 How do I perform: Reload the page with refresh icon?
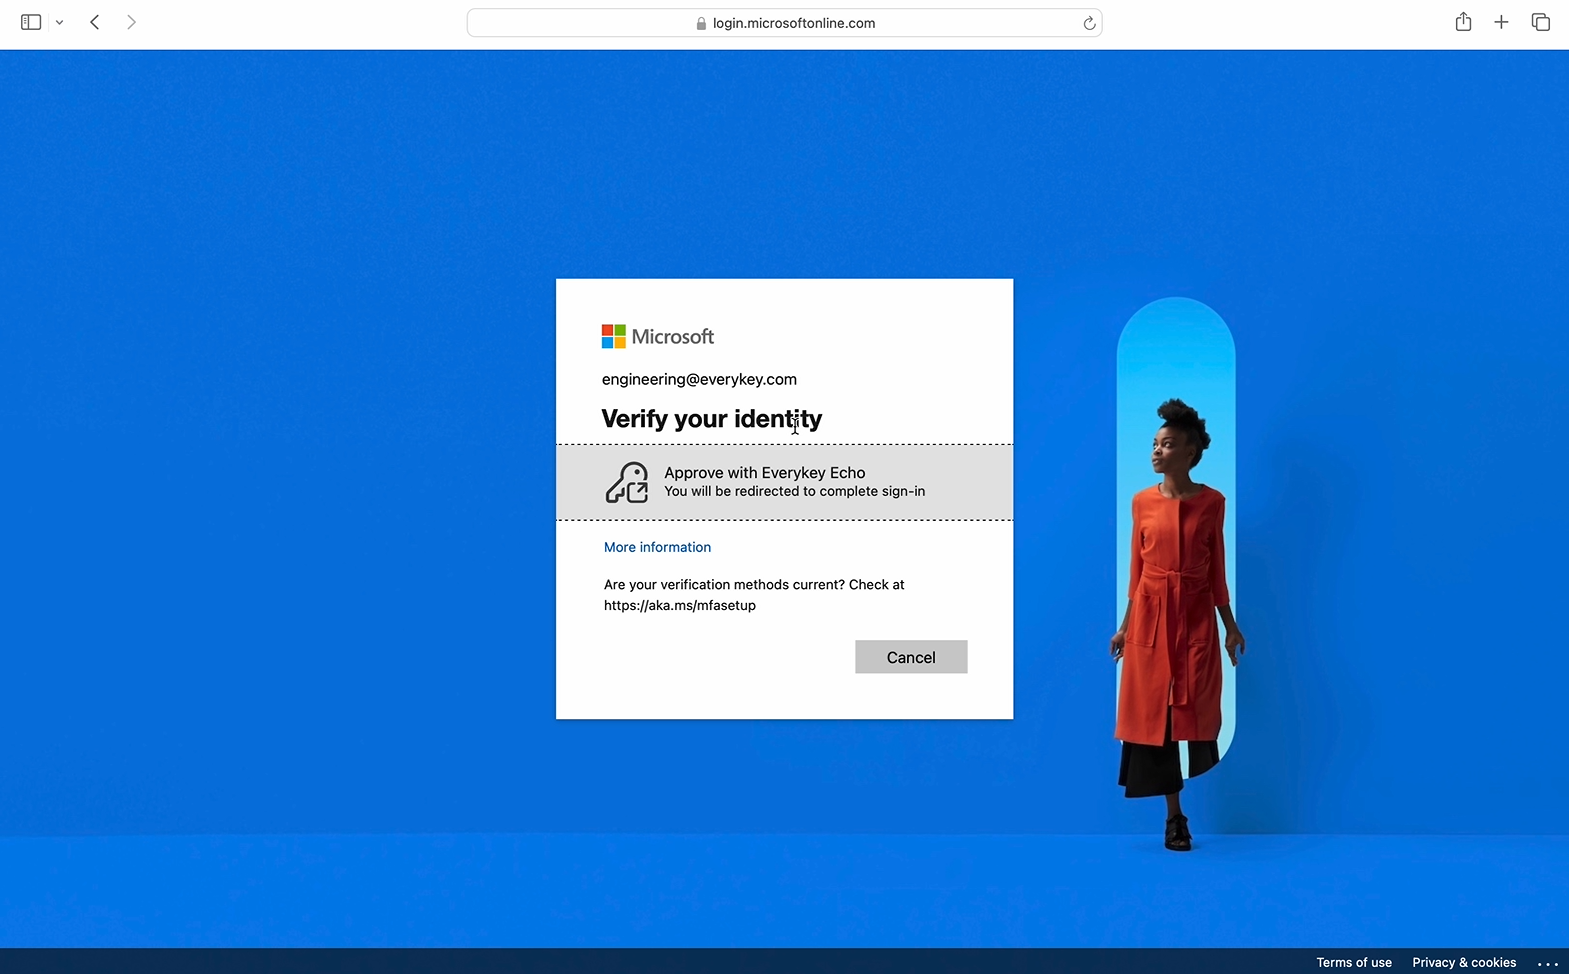pyautogui.click(x=1089, y=23)
